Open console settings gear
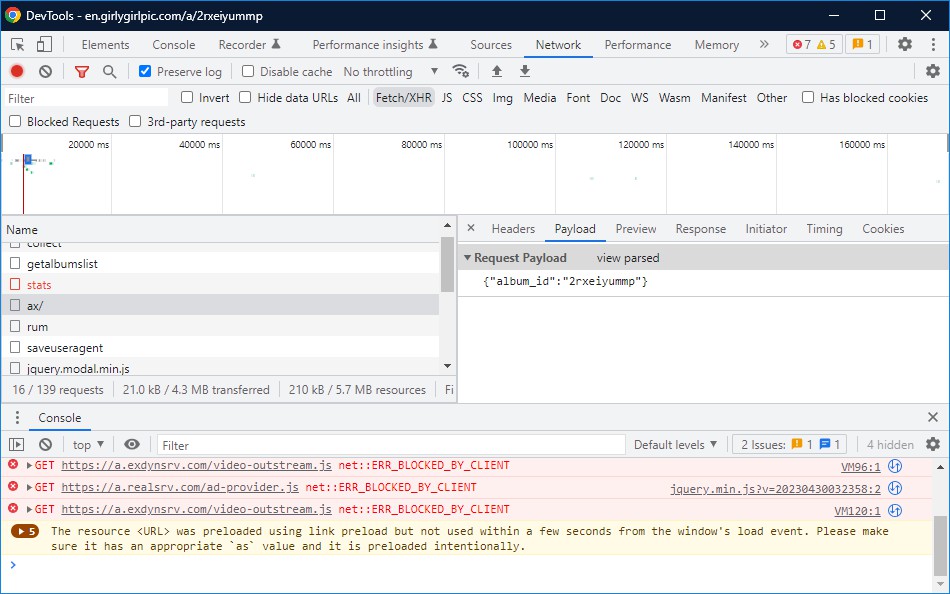 coord(933,444)
